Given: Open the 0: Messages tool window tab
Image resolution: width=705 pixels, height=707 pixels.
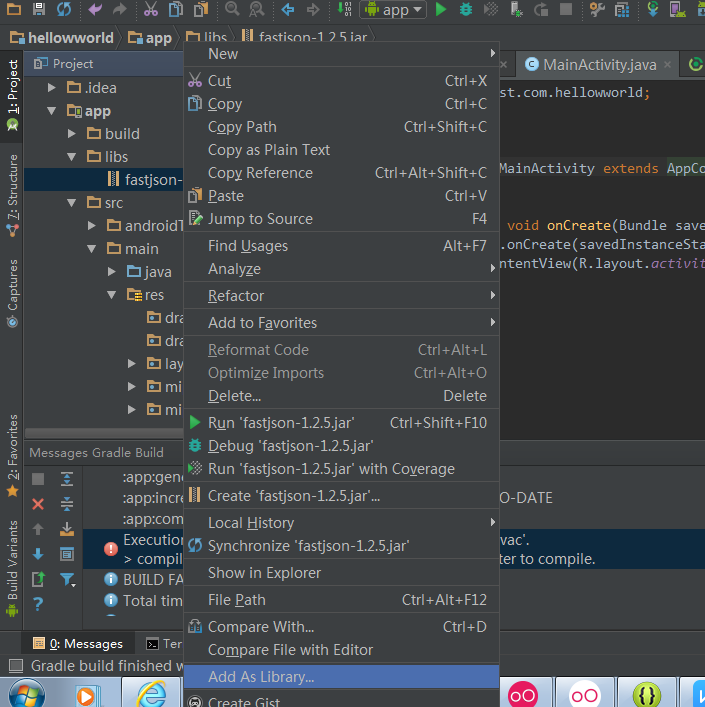Looking at the screenshot, I should pyautogui.click(x=78, y=644).
